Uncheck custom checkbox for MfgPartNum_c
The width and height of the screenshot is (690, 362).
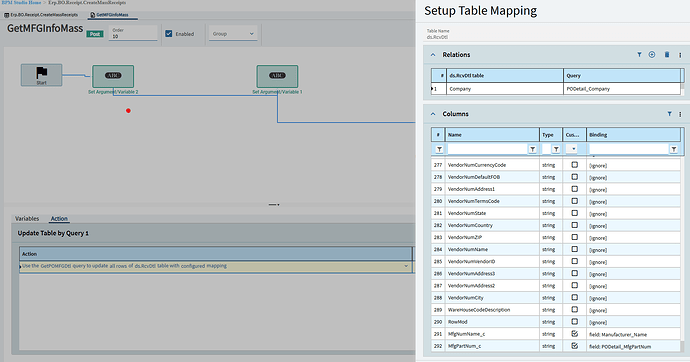574,346
